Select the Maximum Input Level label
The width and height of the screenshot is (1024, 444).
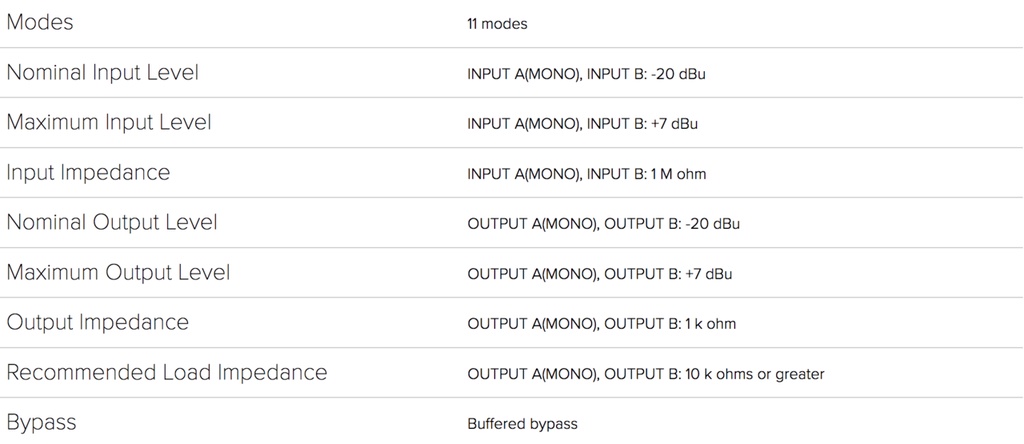(109, 122)
